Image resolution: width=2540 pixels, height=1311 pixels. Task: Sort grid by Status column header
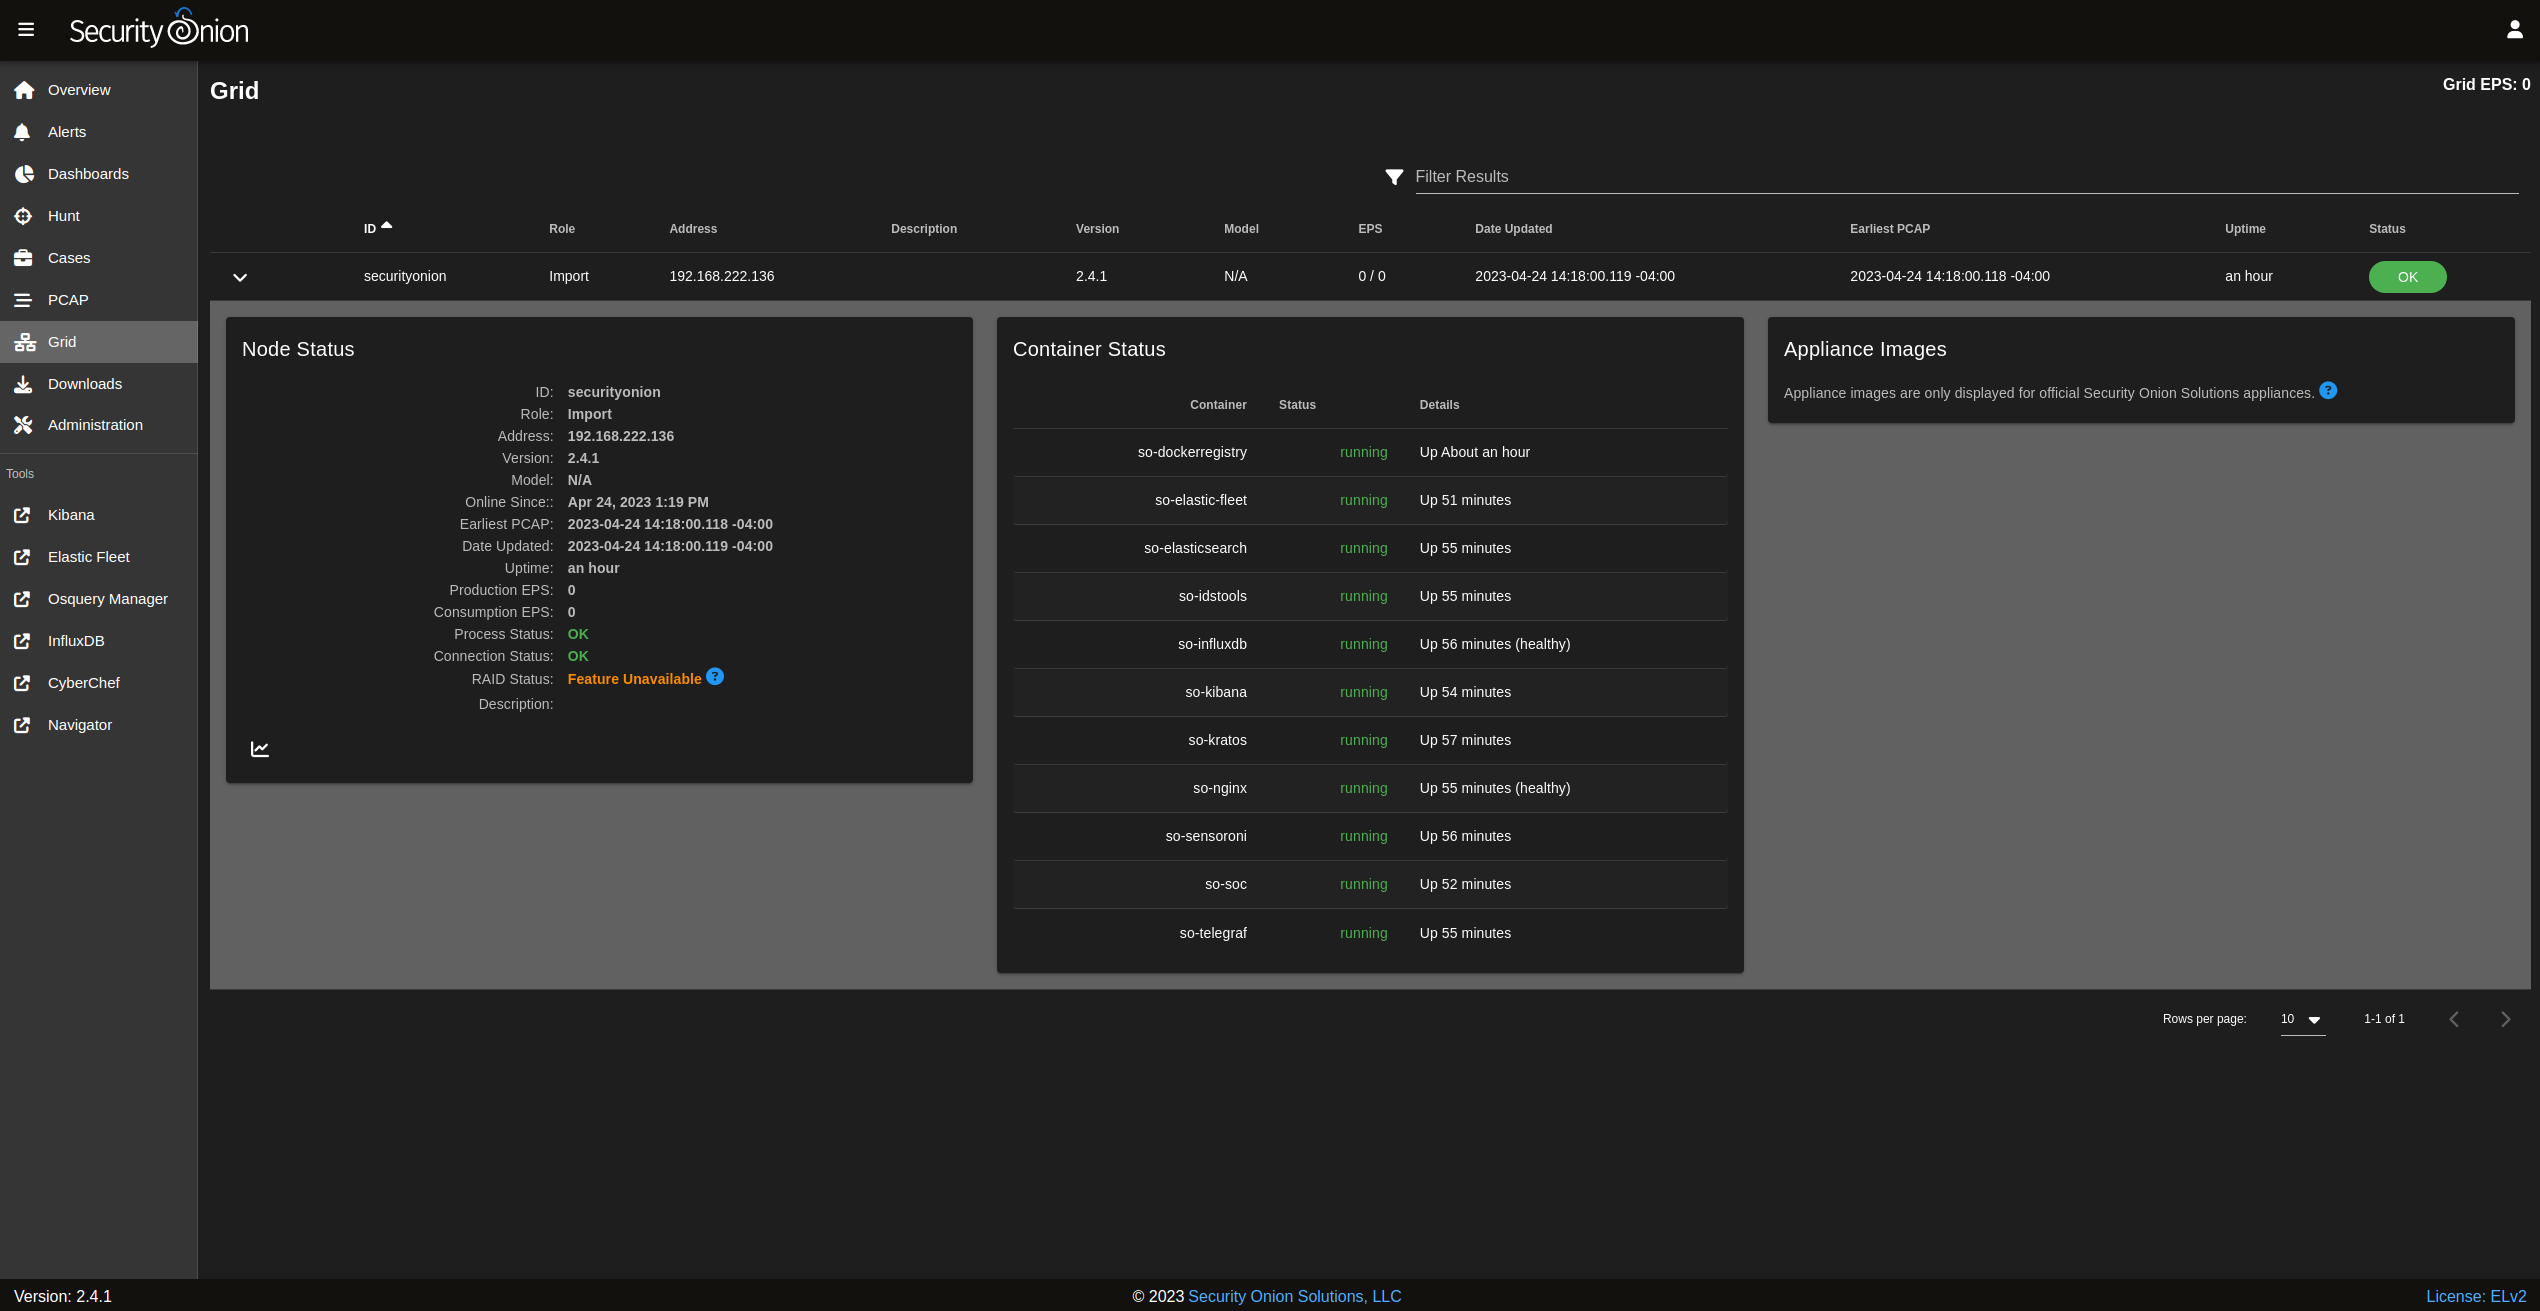coord(2387,229)
